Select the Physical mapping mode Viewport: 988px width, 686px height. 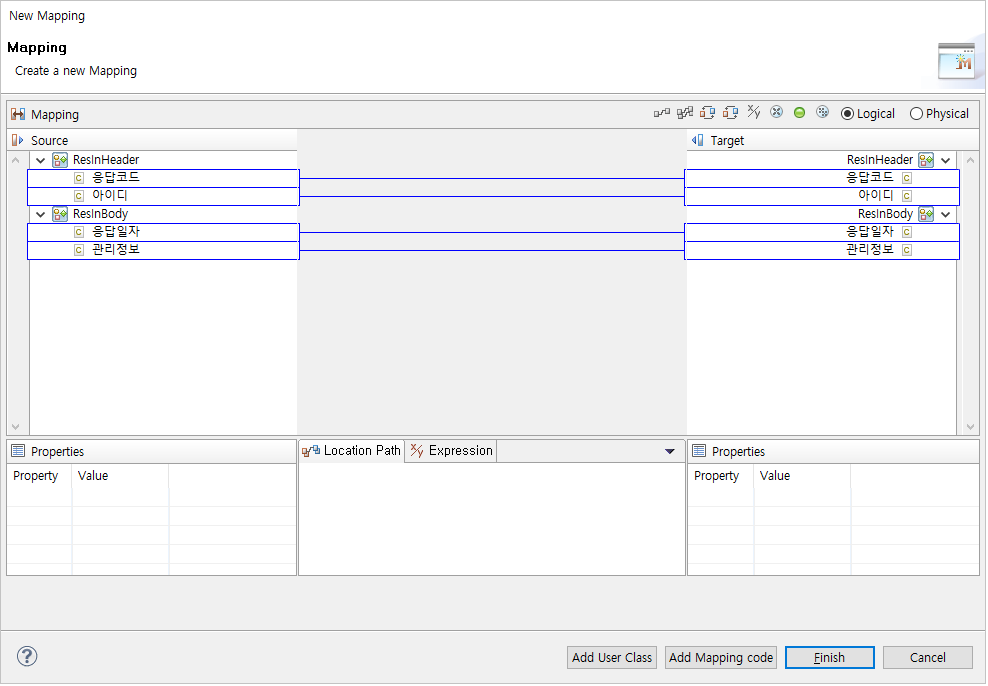pos(917,113)
